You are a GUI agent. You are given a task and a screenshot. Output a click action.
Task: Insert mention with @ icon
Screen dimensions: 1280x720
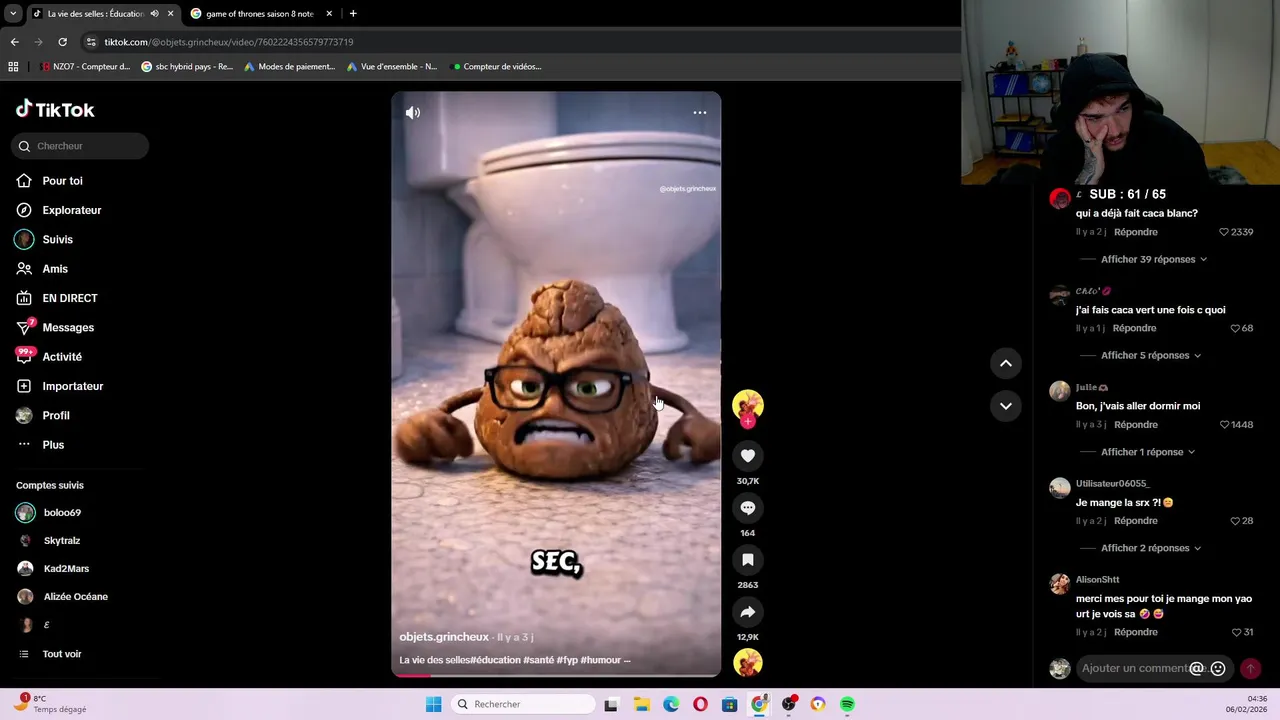[1196, 669]
